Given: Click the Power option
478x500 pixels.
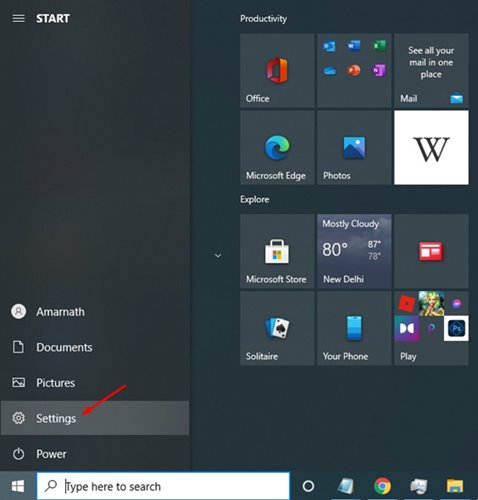Looking at the screenshot, I should click(95, 454).
